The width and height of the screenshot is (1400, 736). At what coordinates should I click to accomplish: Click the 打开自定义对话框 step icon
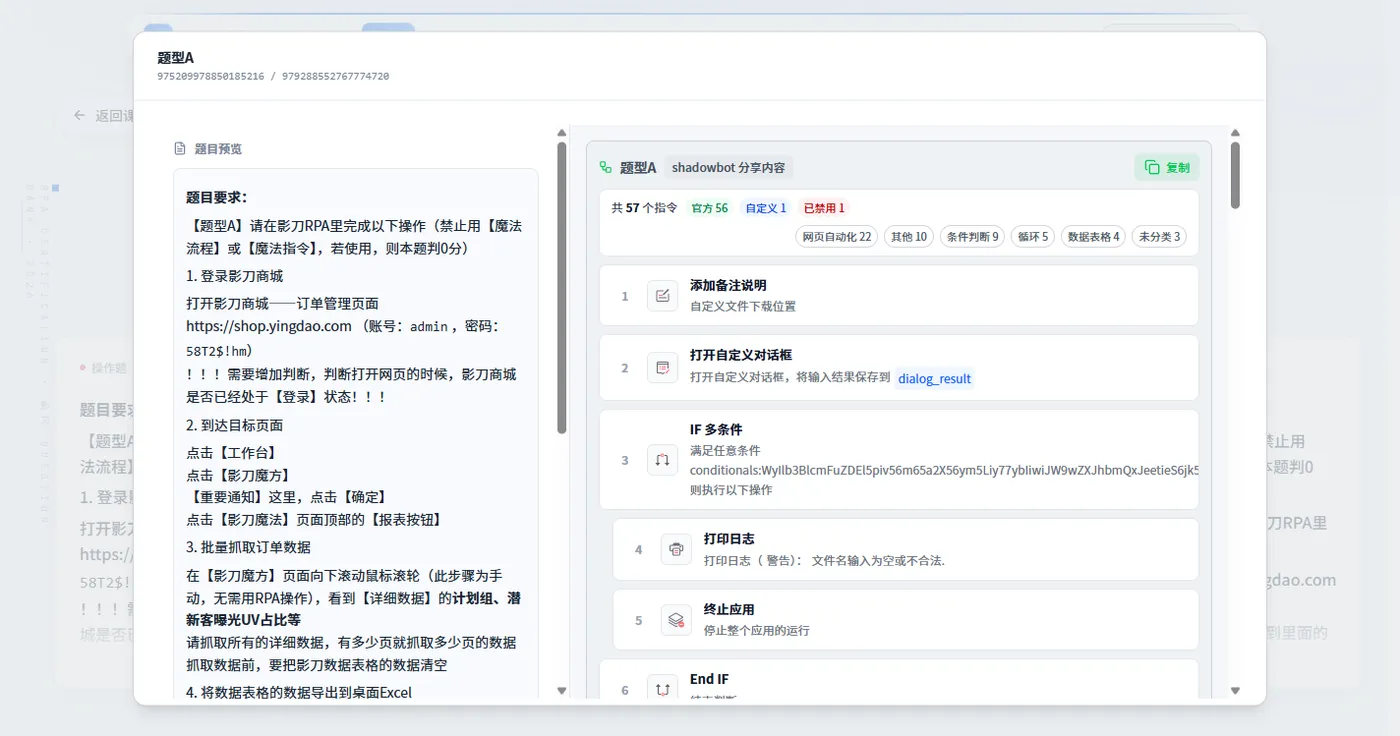pos(662,368)
